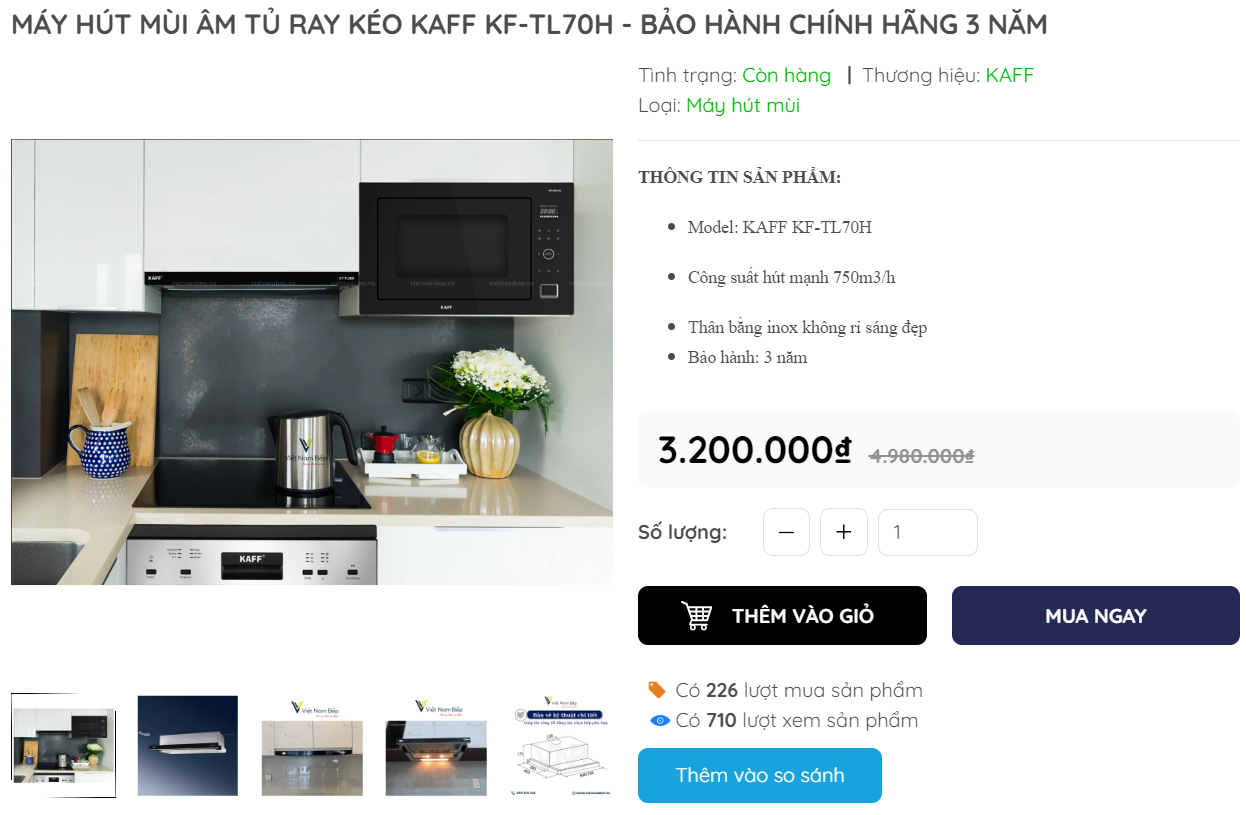Increase quantity with the plus button
The width and height of the screenshot is (1246, 815).
click(x=844, y=532)
